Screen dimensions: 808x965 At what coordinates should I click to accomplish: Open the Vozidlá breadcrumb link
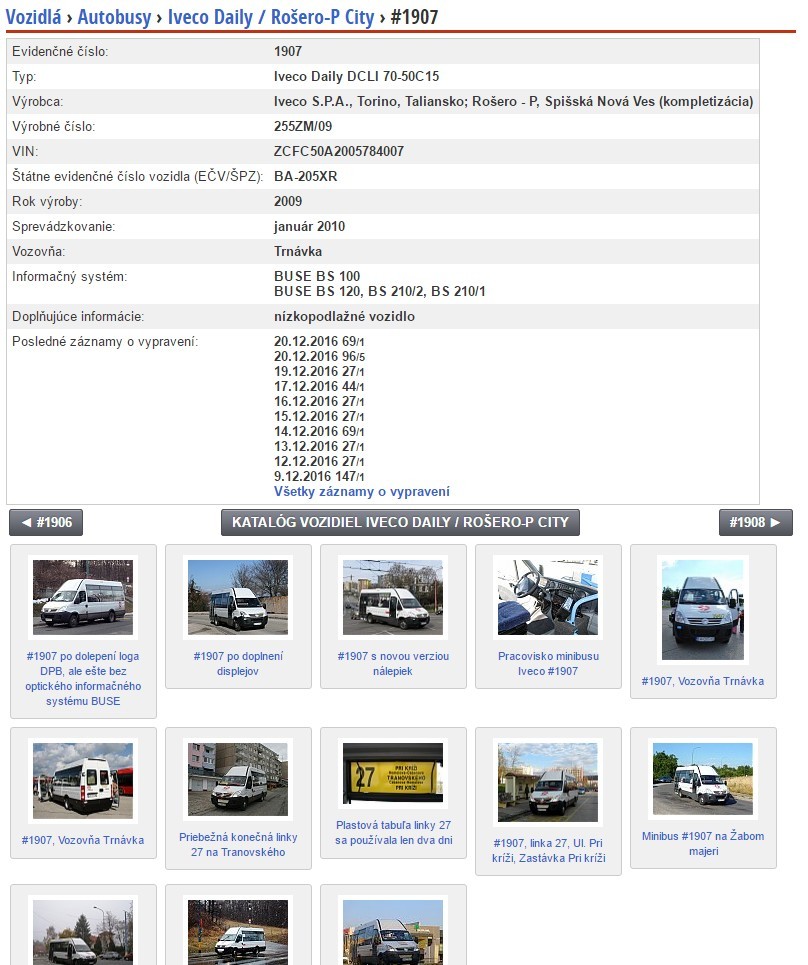click(x=36, y=17)
